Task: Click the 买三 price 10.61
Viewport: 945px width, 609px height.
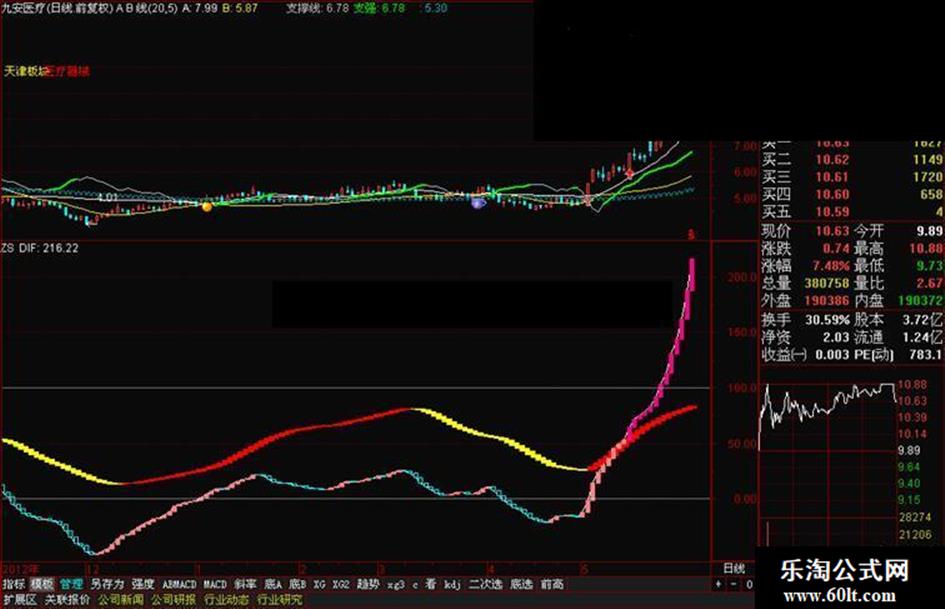Action: pyautogui.click(x=832, y=177)
